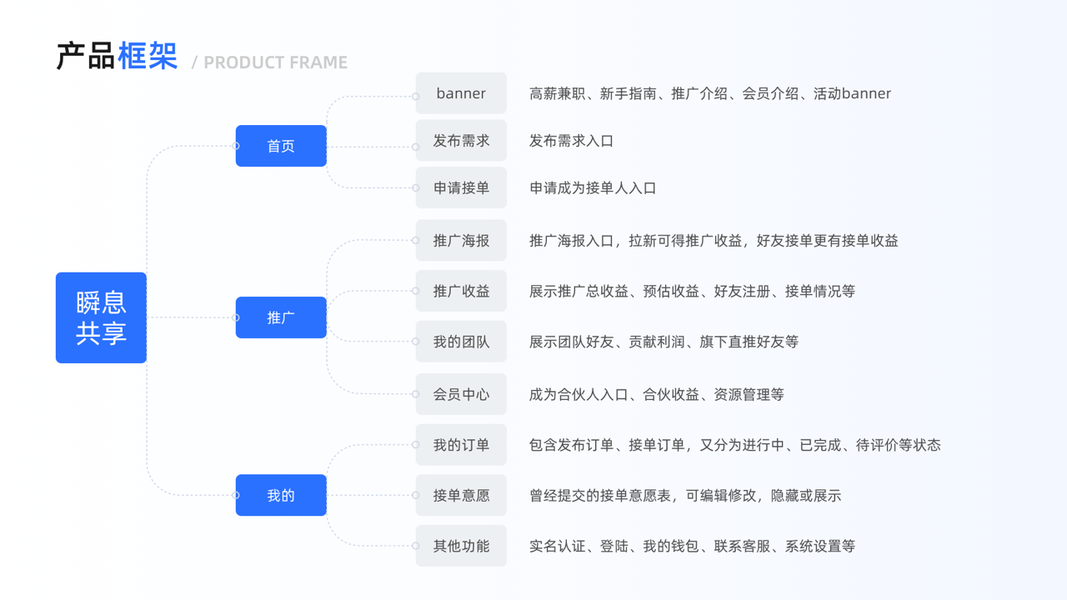The image size is (1067, 600).
Task: Select the 推广收益 node
Action: 461,291
